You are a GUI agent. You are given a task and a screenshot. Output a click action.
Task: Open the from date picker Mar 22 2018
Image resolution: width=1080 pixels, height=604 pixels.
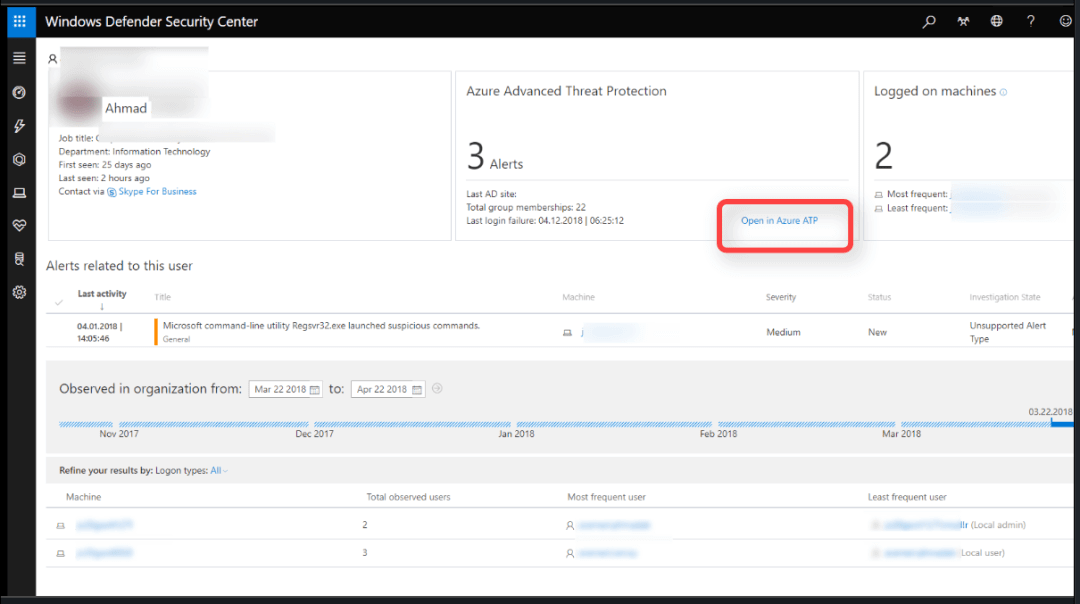(285, 389)
